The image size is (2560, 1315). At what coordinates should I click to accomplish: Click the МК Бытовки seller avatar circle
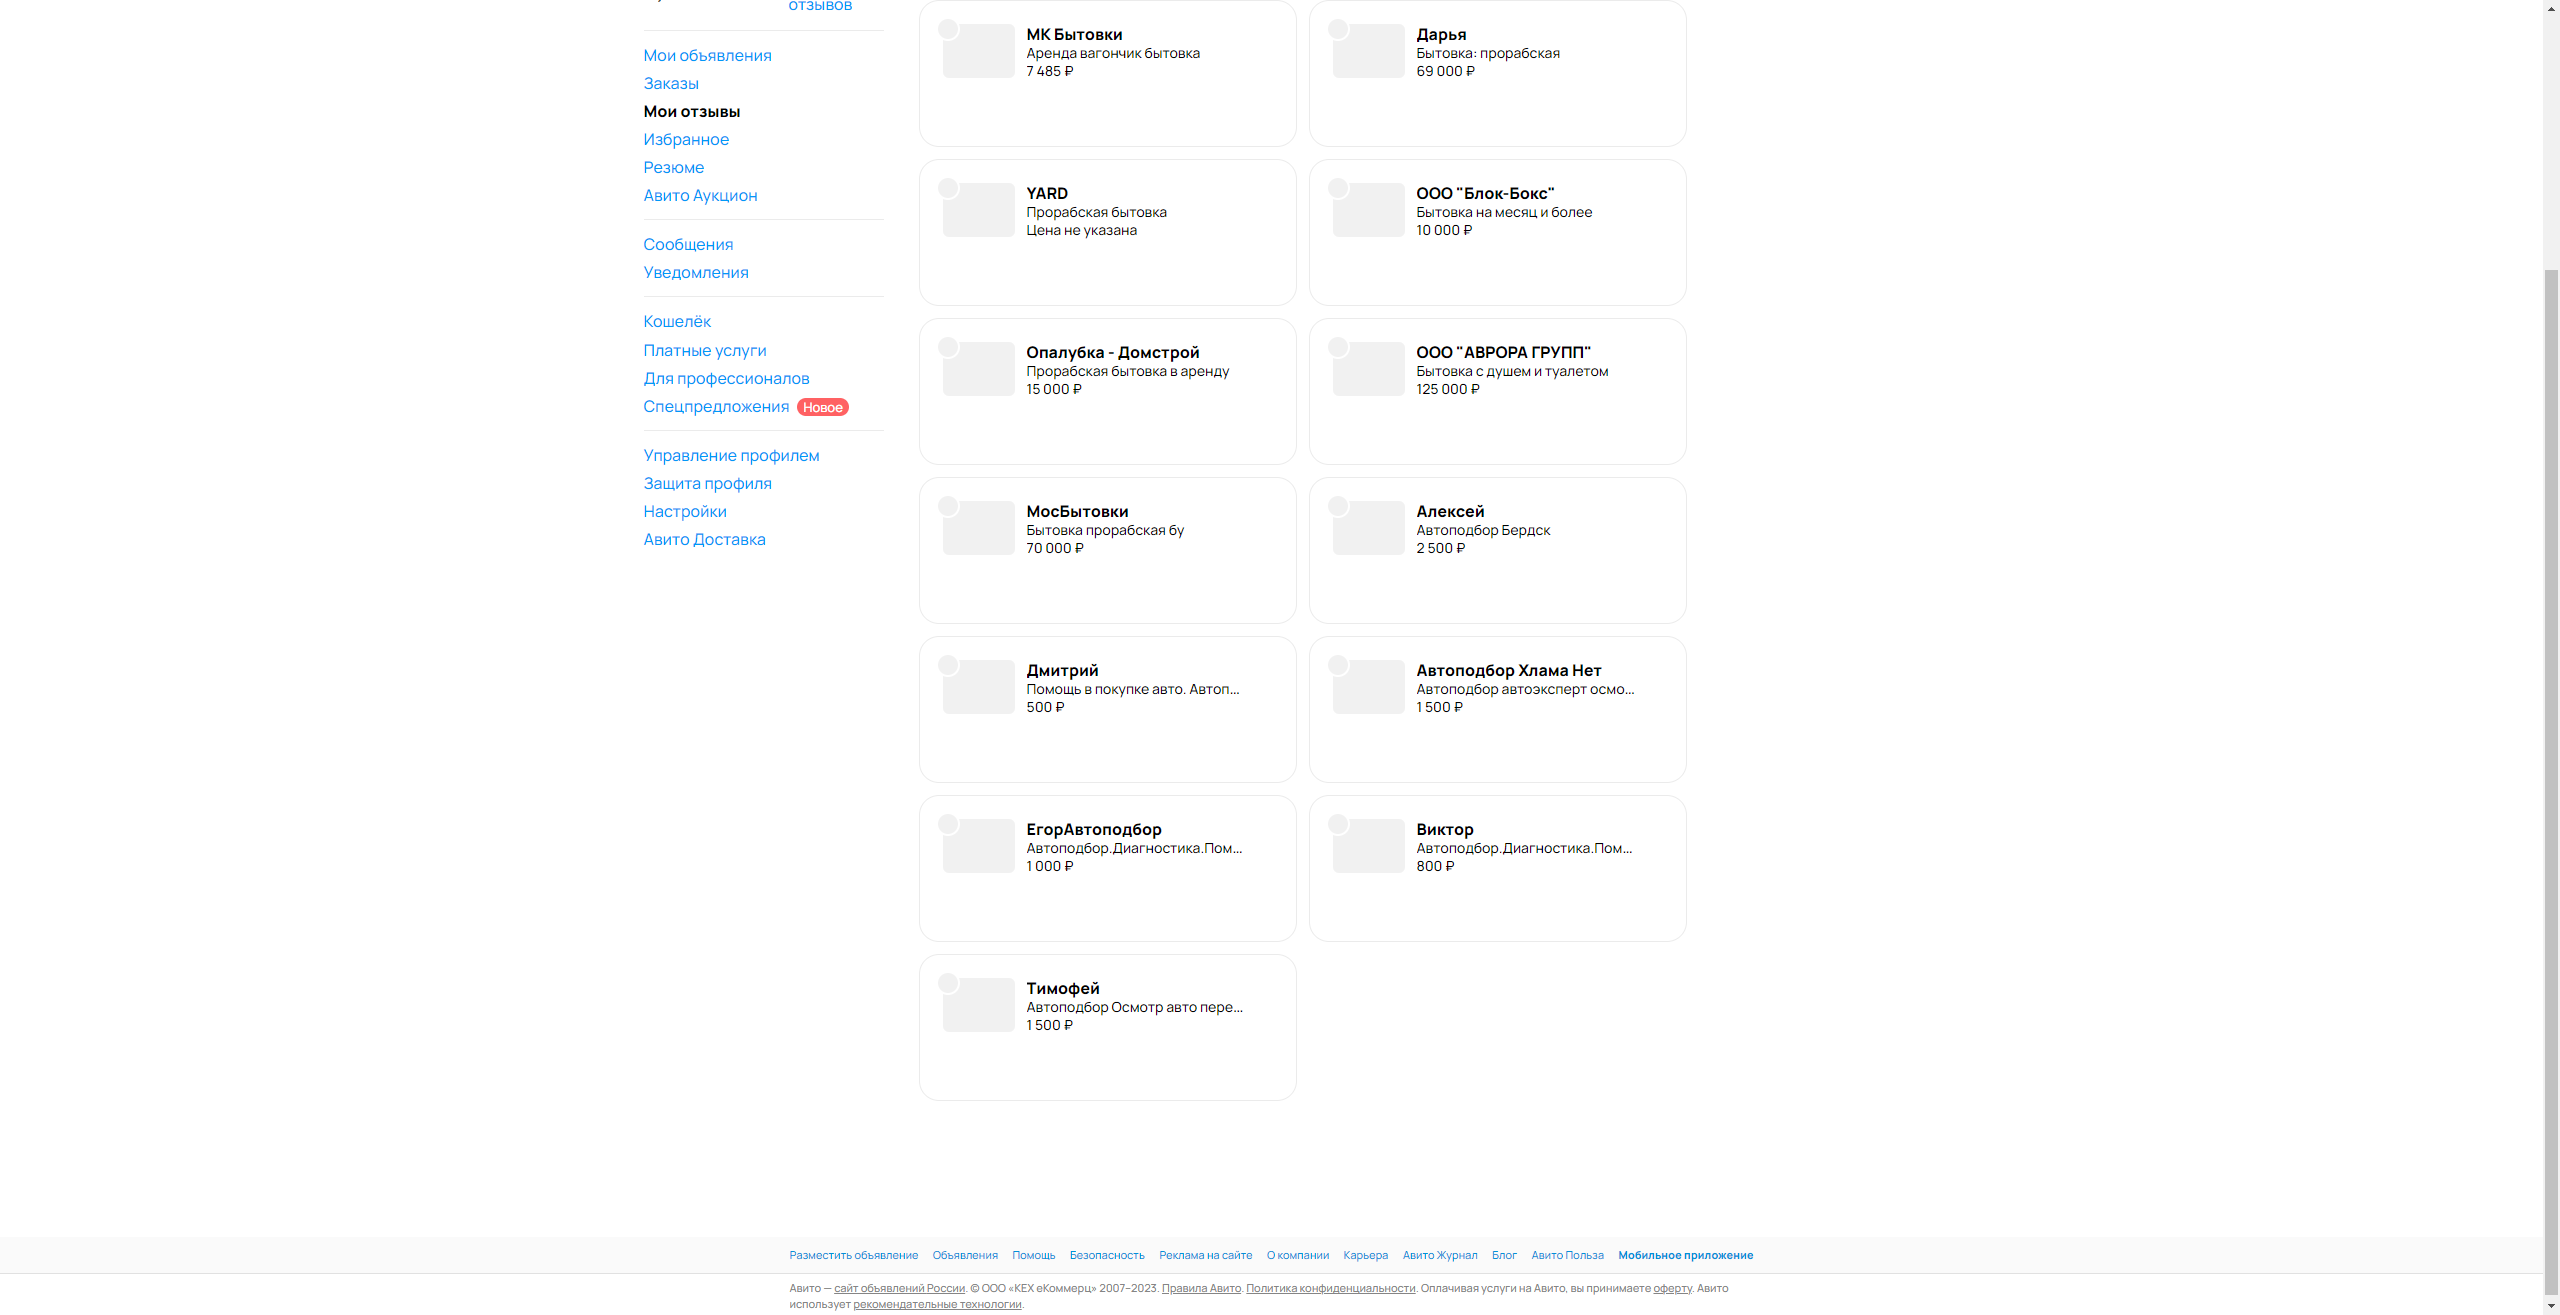click(x=948, y=29)
